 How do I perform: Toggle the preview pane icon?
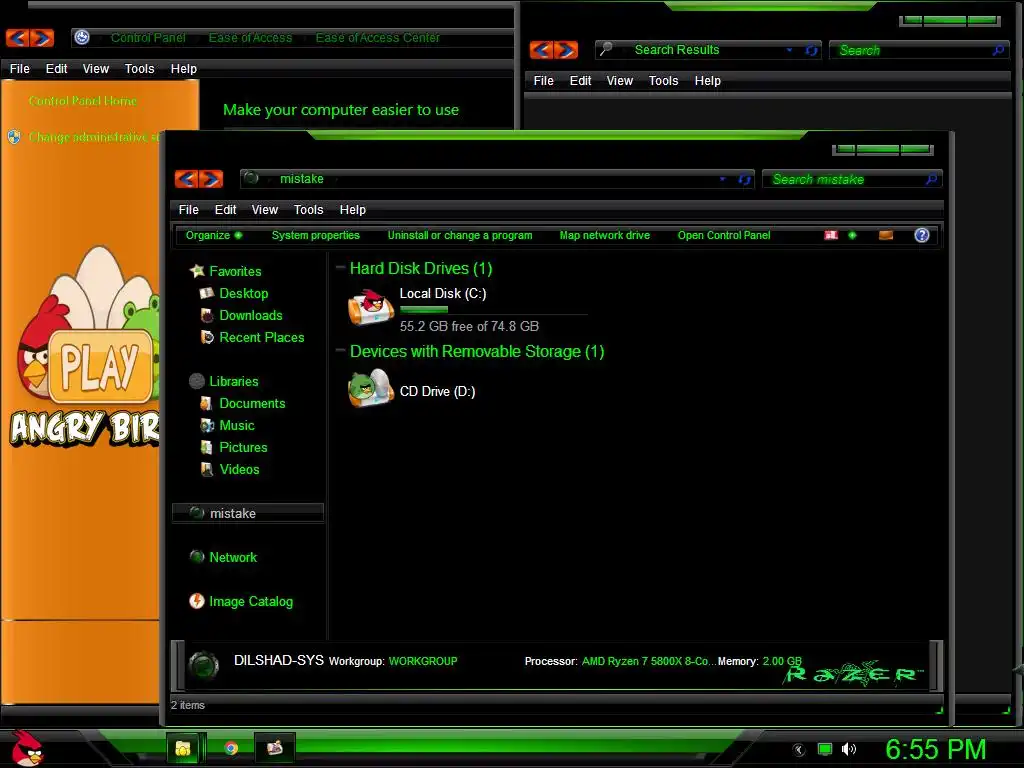(x=886, y=235)
